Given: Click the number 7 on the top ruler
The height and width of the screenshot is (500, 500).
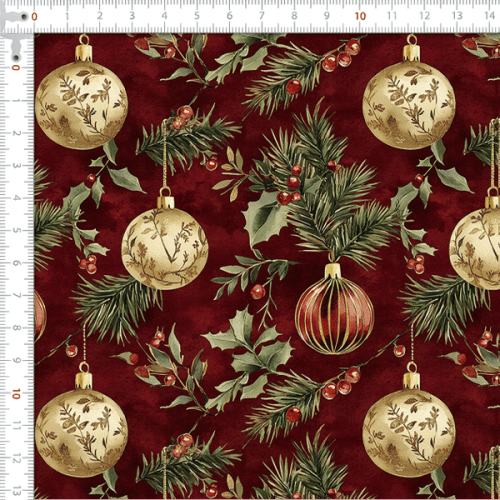Looking at the screenshot, I should pos(262,16).
